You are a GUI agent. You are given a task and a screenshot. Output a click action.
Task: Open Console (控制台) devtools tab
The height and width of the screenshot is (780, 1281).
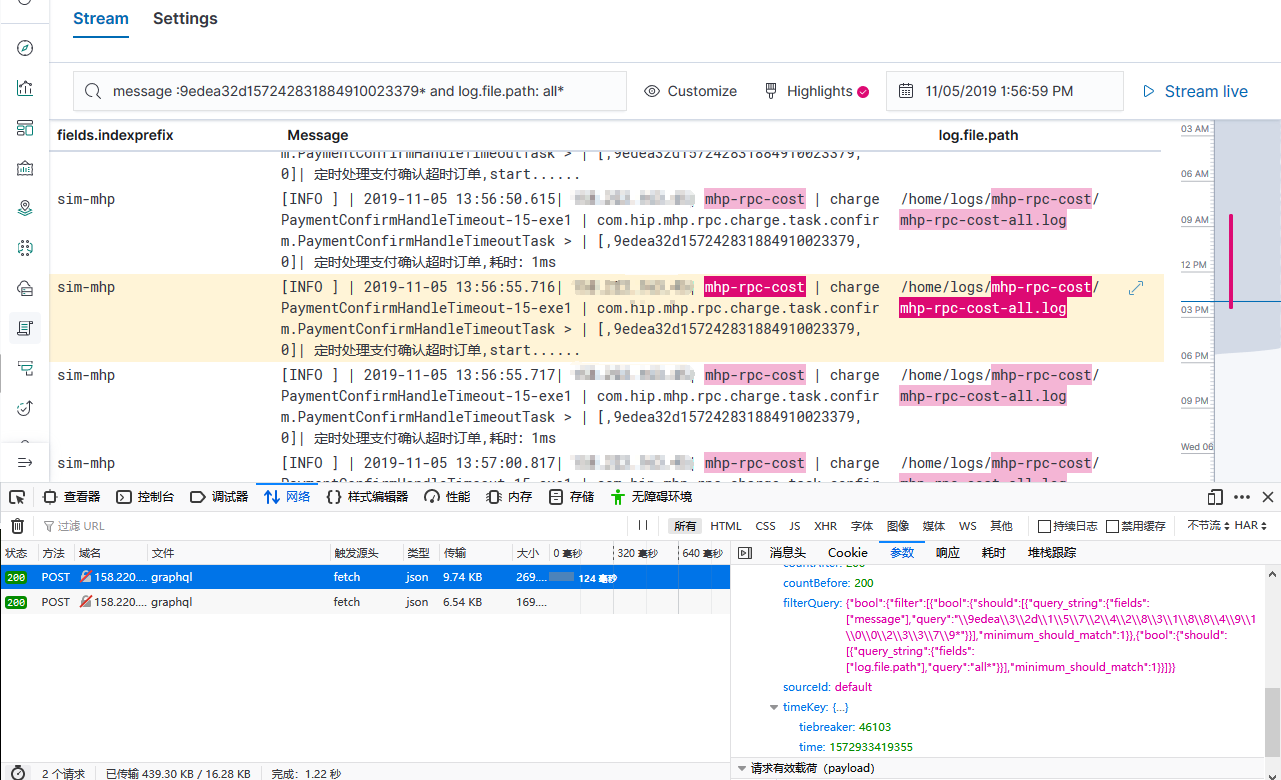click(x=145, y=497)
